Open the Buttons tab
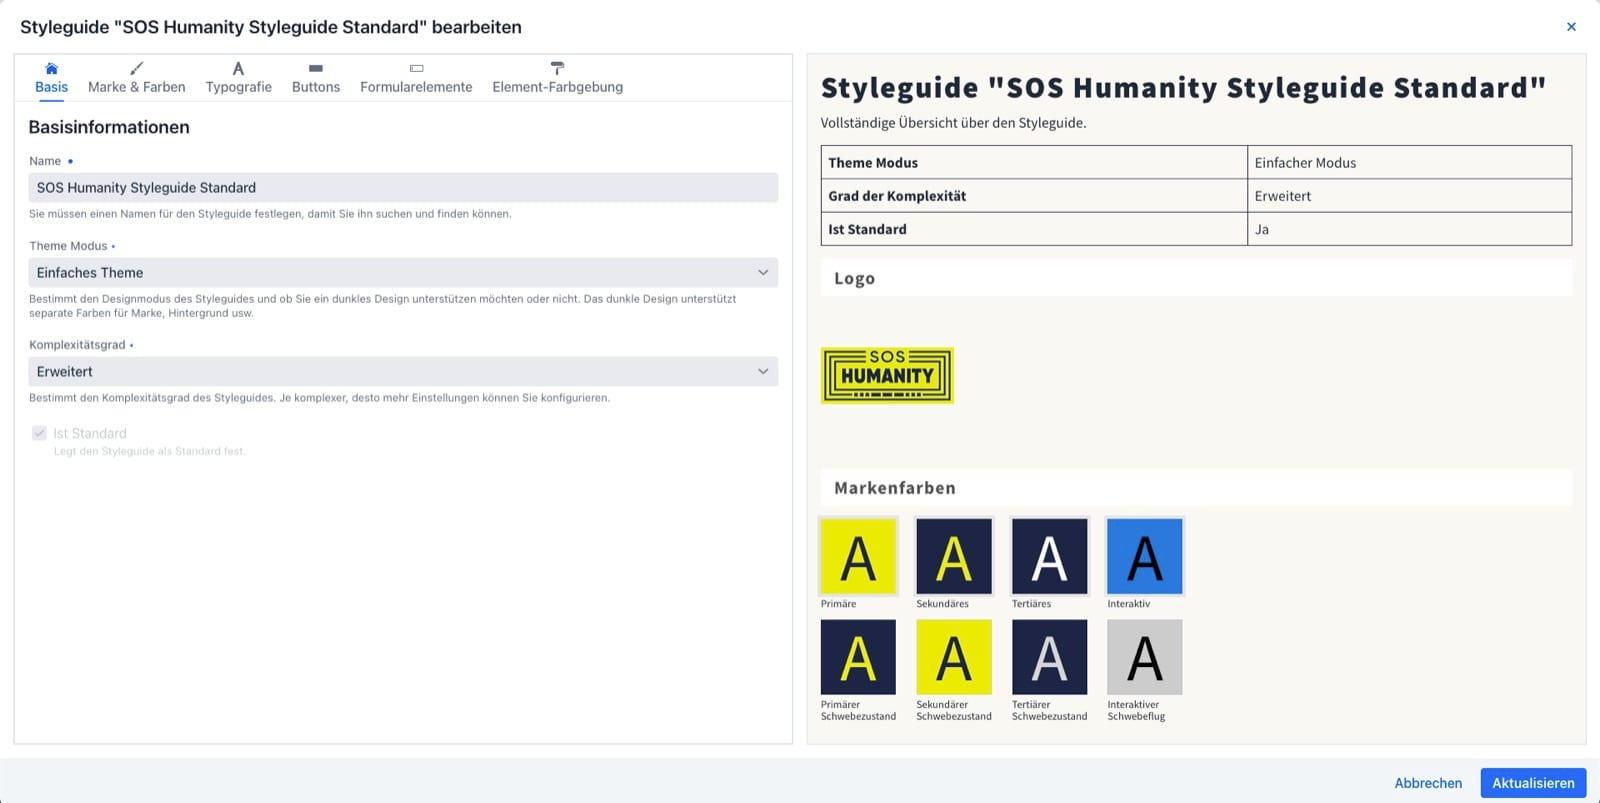 316,87
